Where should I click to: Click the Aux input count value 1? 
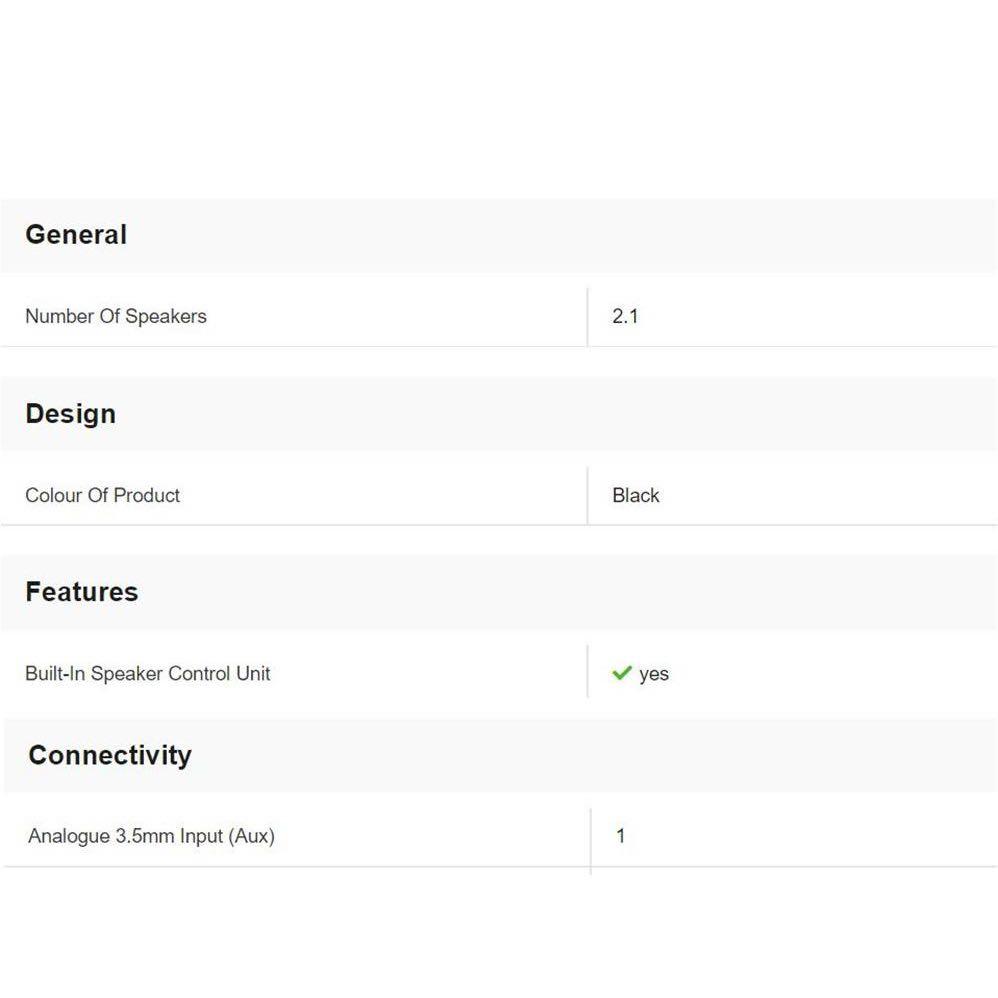621,836
